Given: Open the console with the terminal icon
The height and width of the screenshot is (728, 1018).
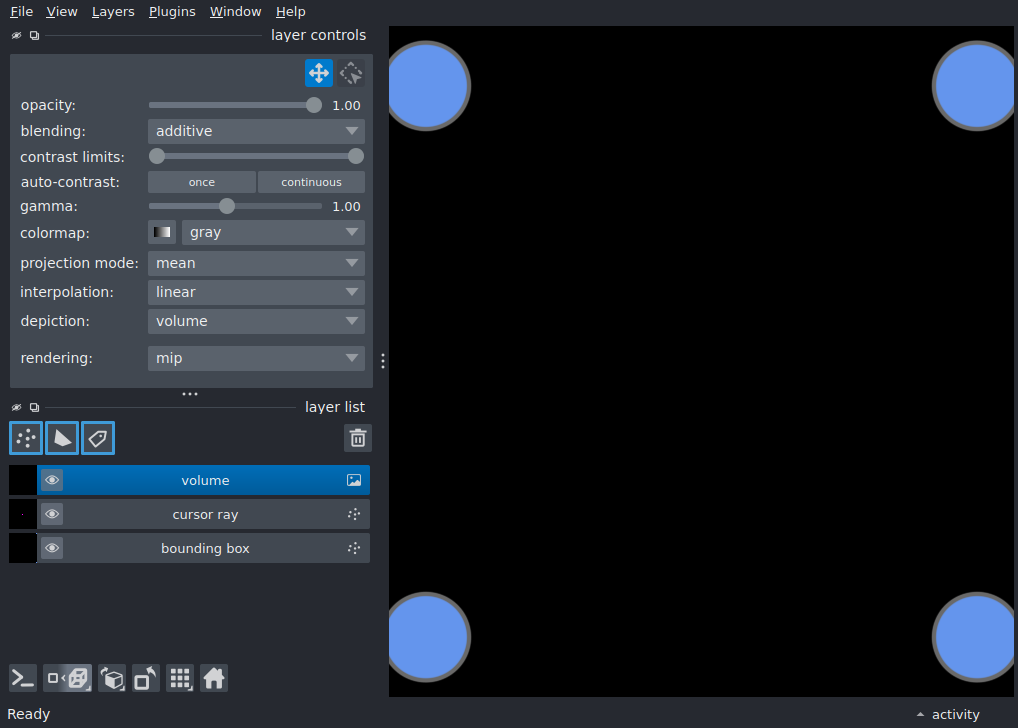Looking at the screenshot, I should 23,679.
